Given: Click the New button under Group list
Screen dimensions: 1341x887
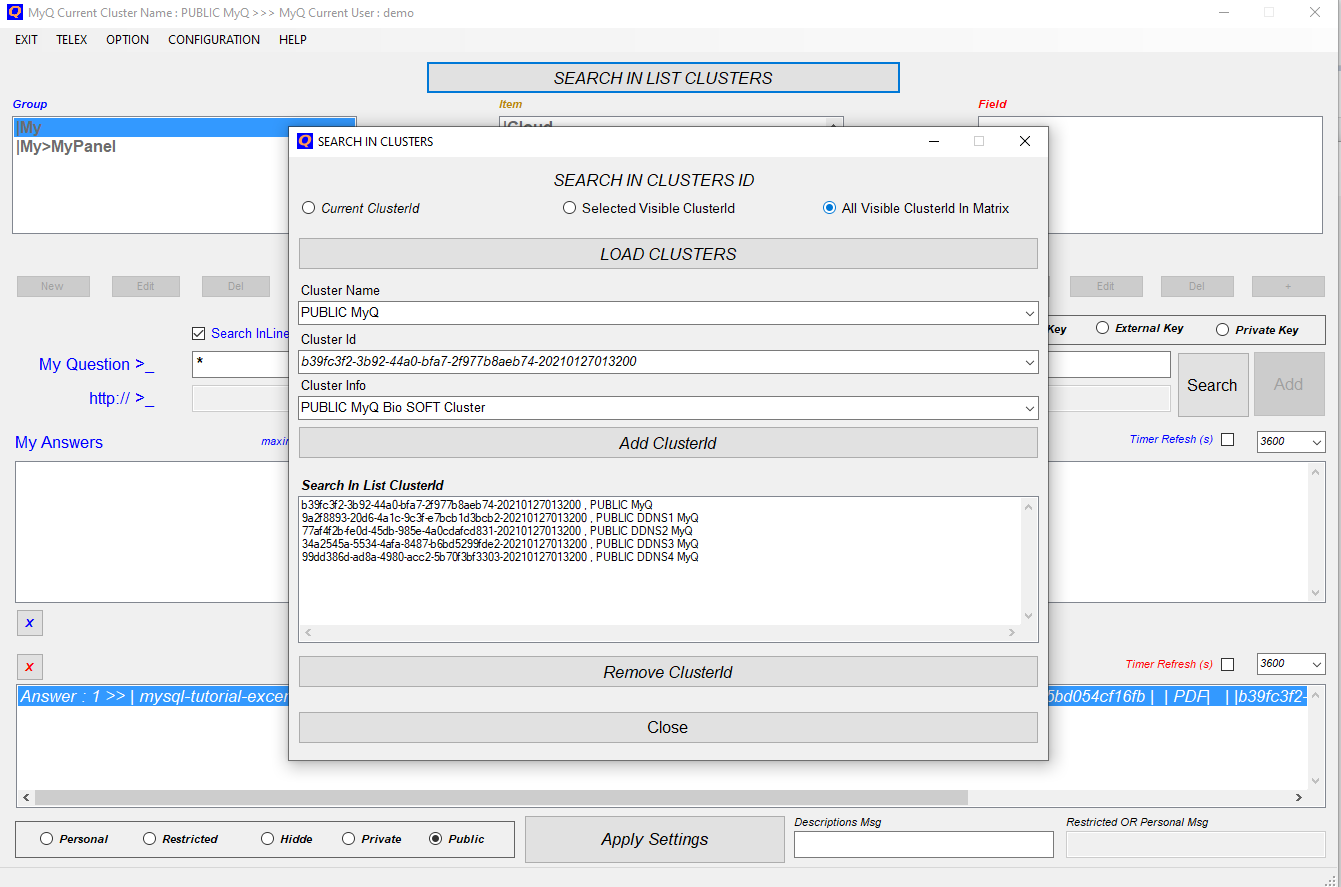Looking at the screenshot, I should (53, 286).
